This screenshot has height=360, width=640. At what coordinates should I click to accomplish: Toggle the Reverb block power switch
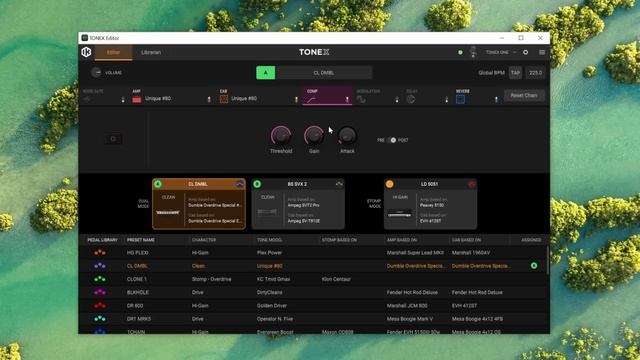496,99
